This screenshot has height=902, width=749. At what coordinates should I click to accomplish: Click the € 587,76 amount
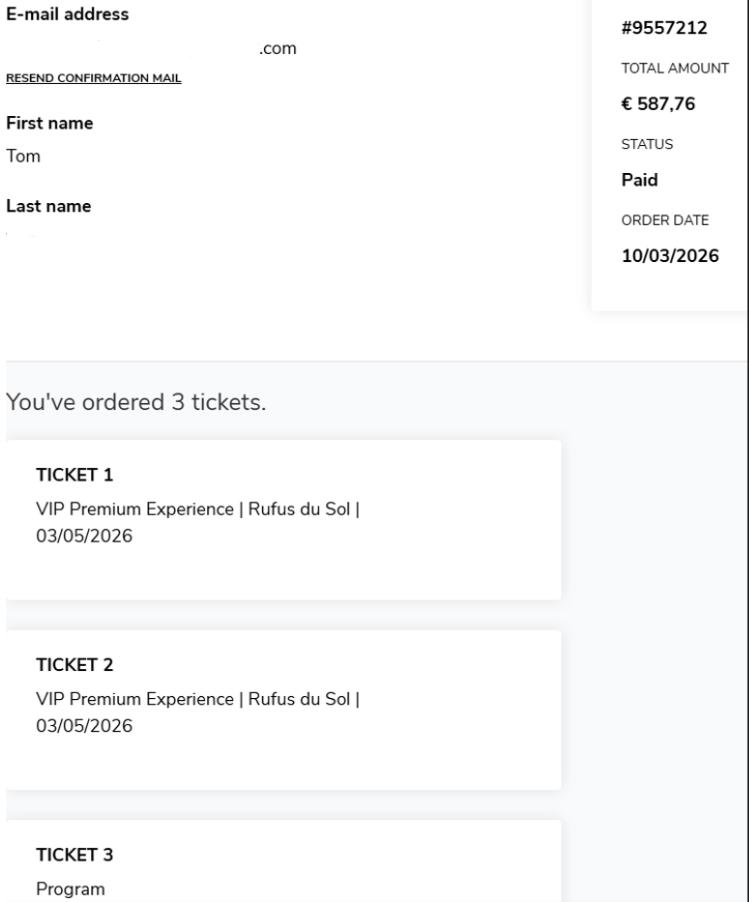(x=657, y=105)
